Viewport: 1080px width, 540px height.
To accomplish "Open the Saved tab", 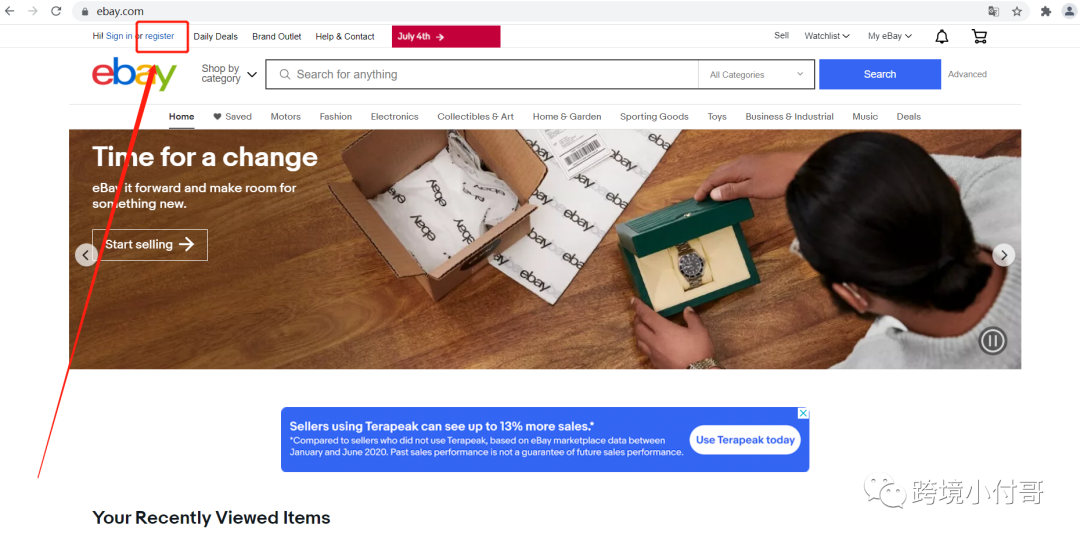I will click(x=232, y=116).
